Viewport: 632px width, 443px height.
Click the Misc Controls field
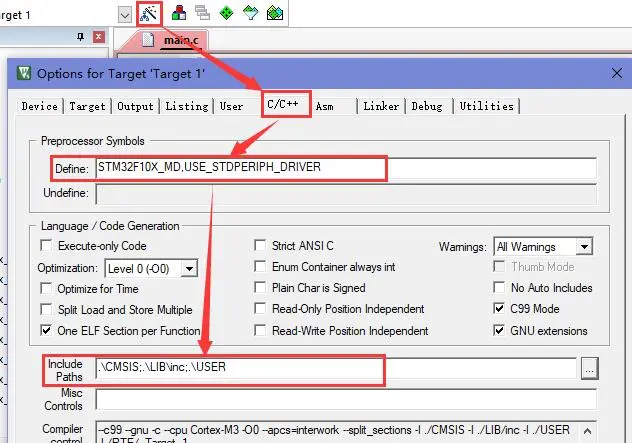click(346, 399)
